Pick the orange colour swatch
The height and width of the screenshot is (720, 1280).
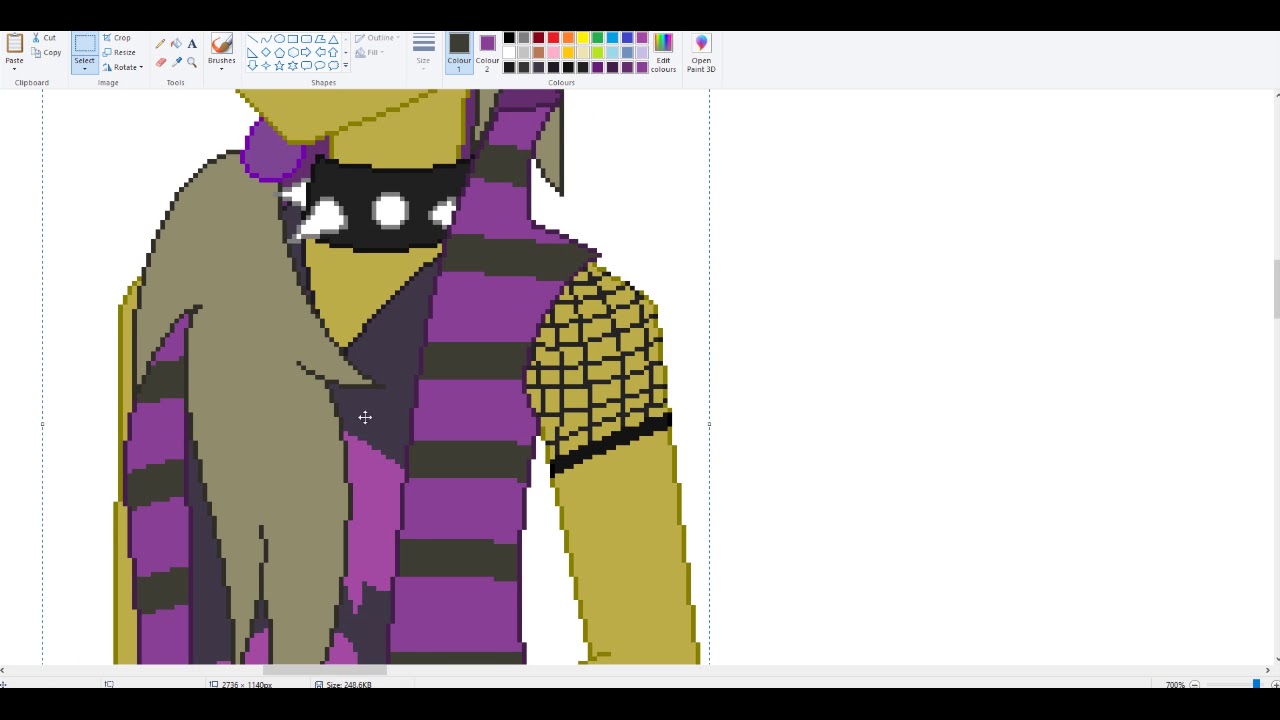click(568, 38)
